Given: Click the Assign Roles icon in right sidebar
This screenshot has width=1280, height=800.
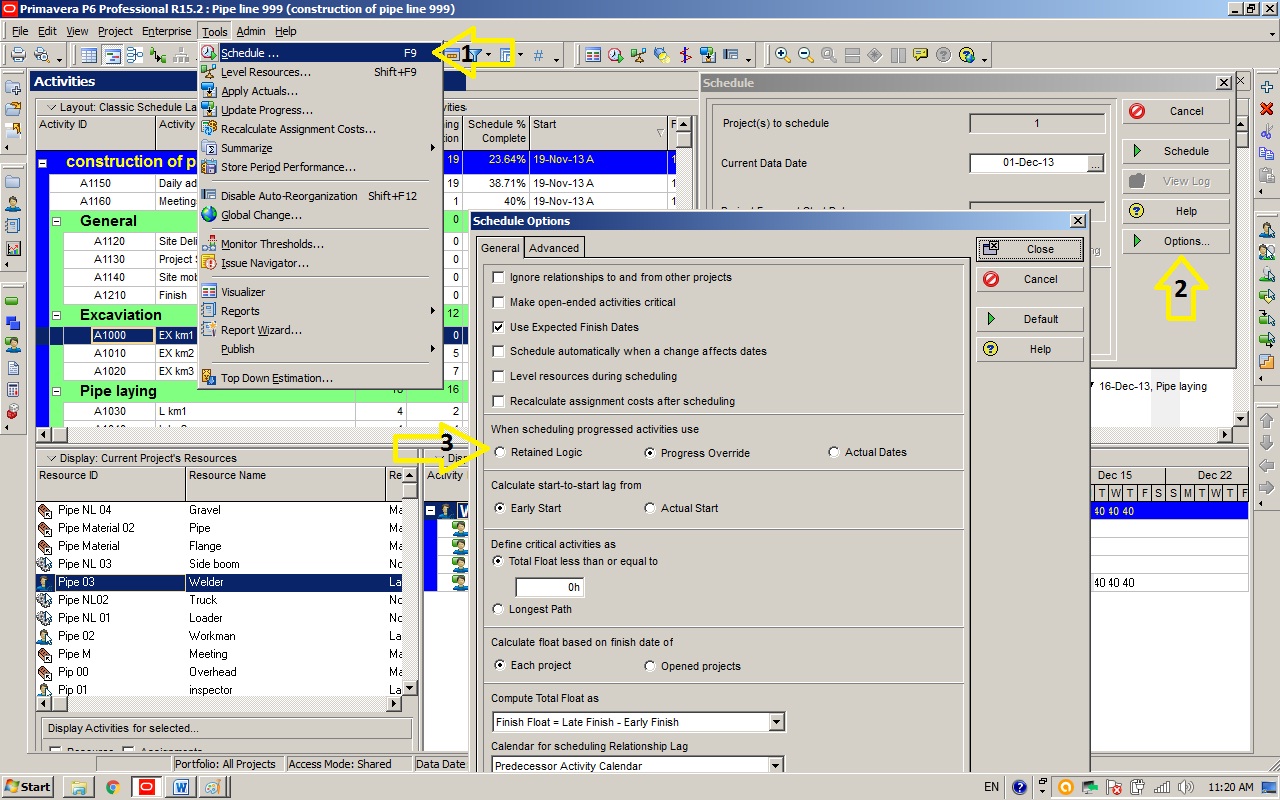Looking at the screenshot, I should coord(1266,275).
